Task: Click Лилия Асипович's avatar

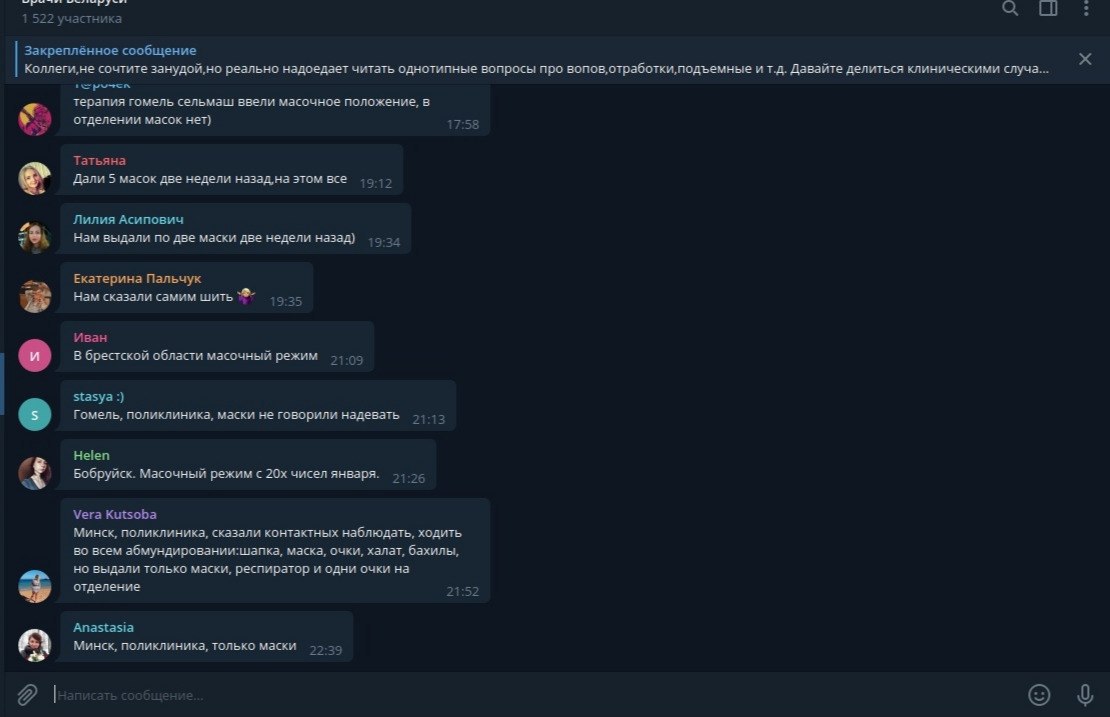Action: pyautogui.click(x=35, y=237)
